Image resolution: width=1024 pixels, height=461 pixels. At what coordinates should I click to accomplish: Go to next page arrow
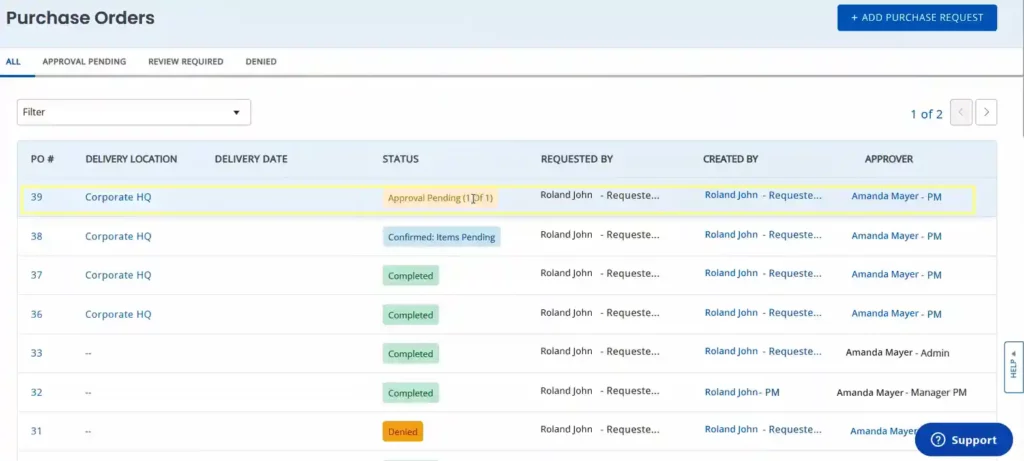tap(986, 113)
